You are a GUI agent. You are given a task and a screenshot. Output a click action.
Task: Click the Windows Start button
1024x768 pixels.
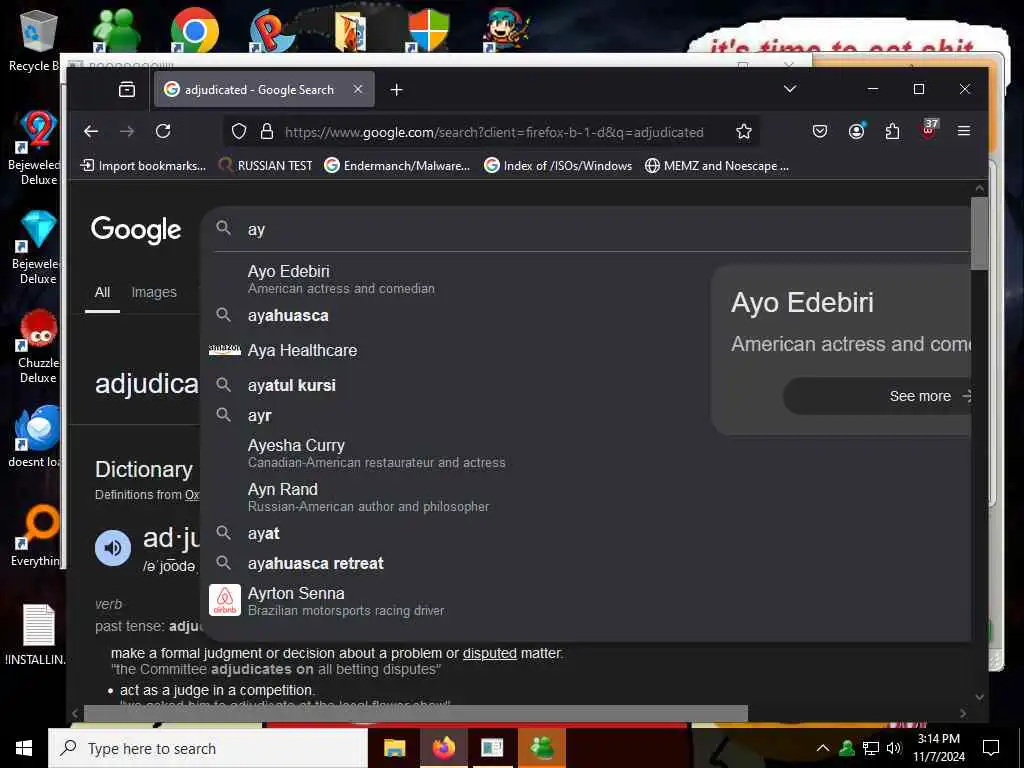click(24, 748)
